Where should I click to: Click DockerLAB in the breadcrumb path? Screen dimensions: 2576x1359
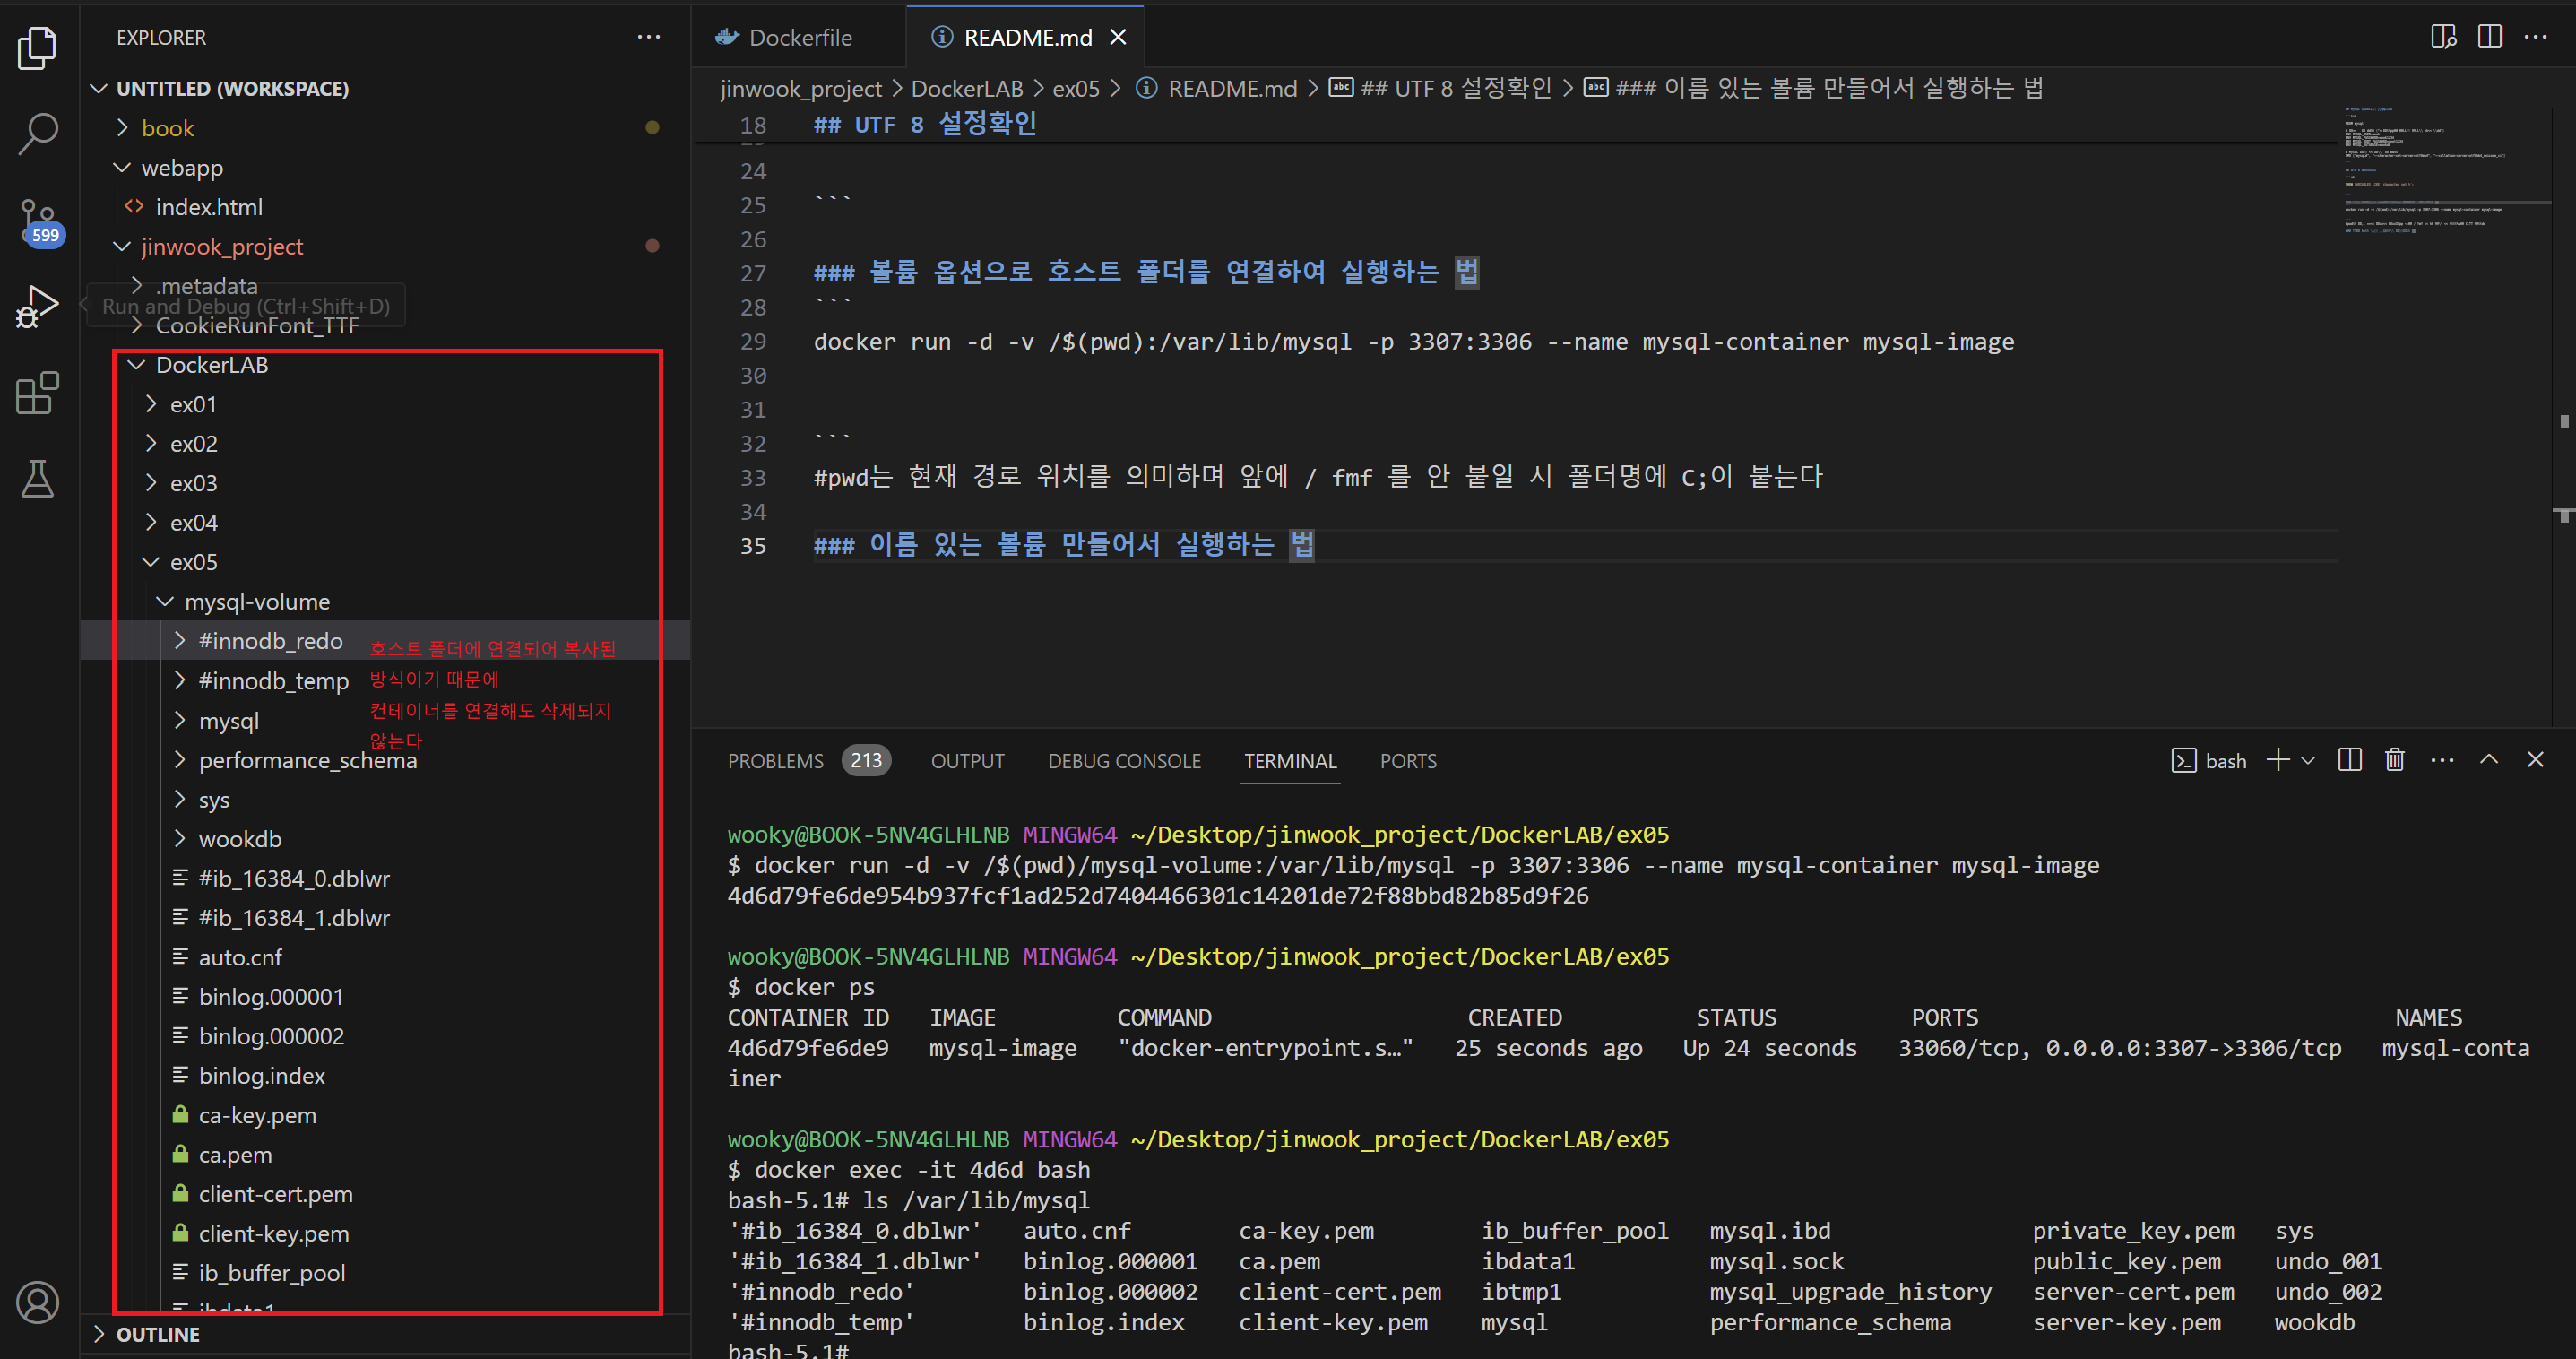966,89
